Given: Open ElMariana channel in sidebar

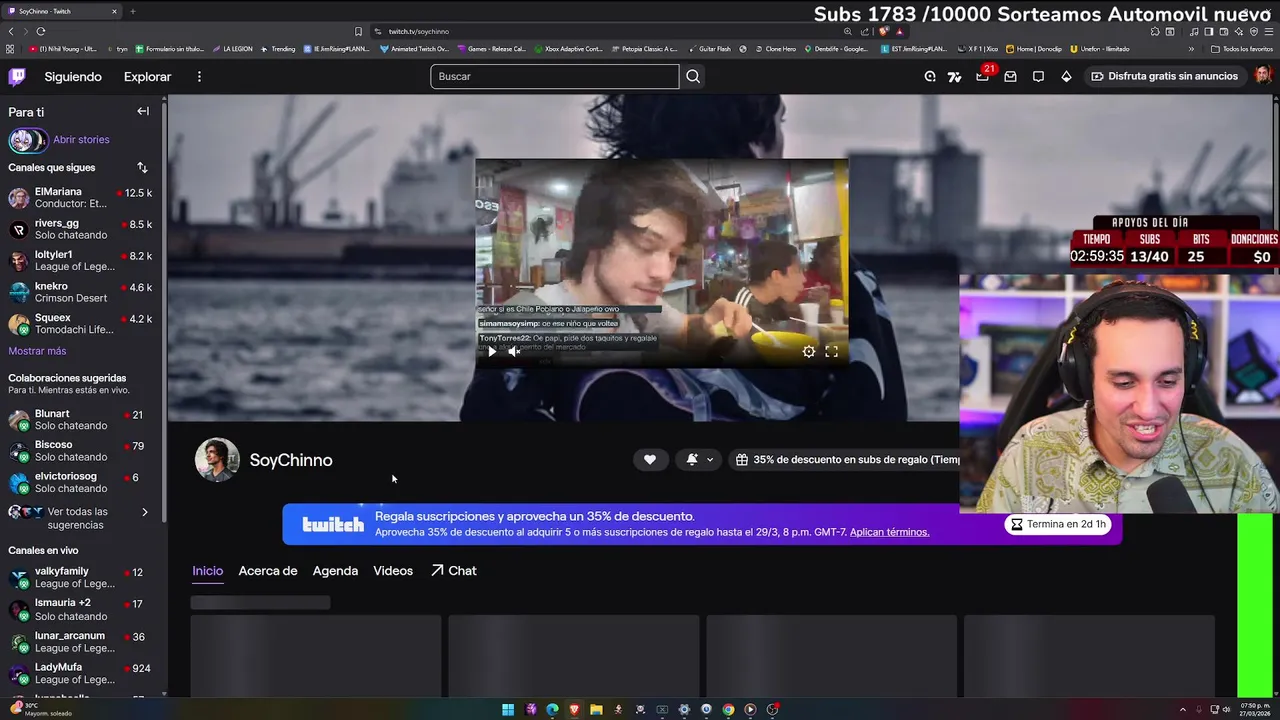Looking at the screenshot, I should coord(80,197).
